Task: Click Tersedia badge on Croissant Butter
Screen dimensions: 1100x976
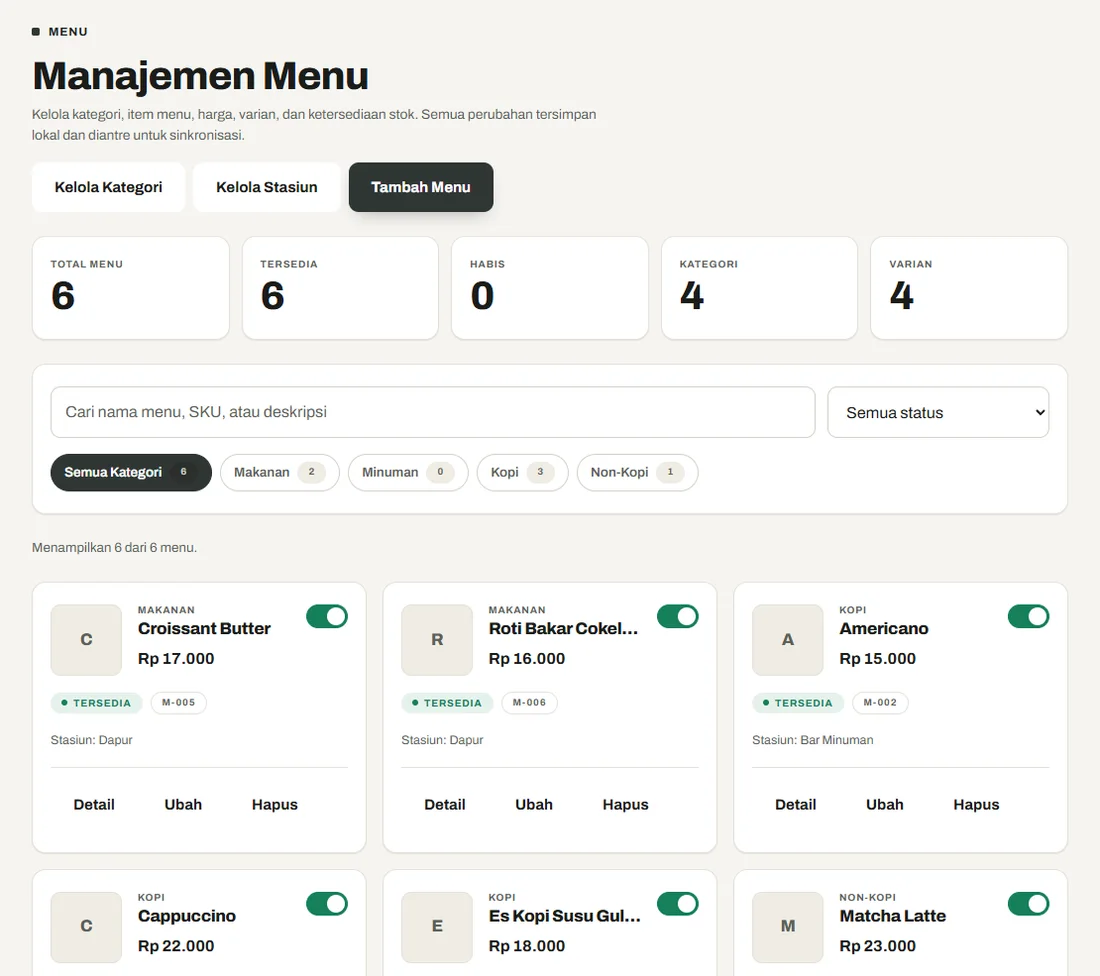Action: [96, 702]
